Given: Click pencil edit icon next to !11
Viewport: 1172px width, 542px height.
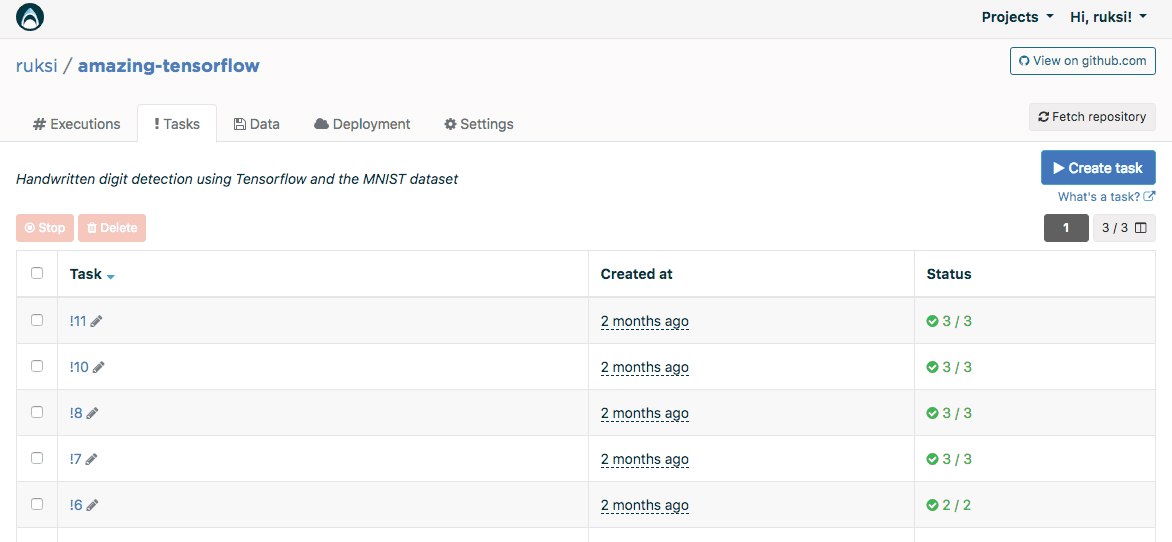Looking at the screenshot, I should point(96,321).
